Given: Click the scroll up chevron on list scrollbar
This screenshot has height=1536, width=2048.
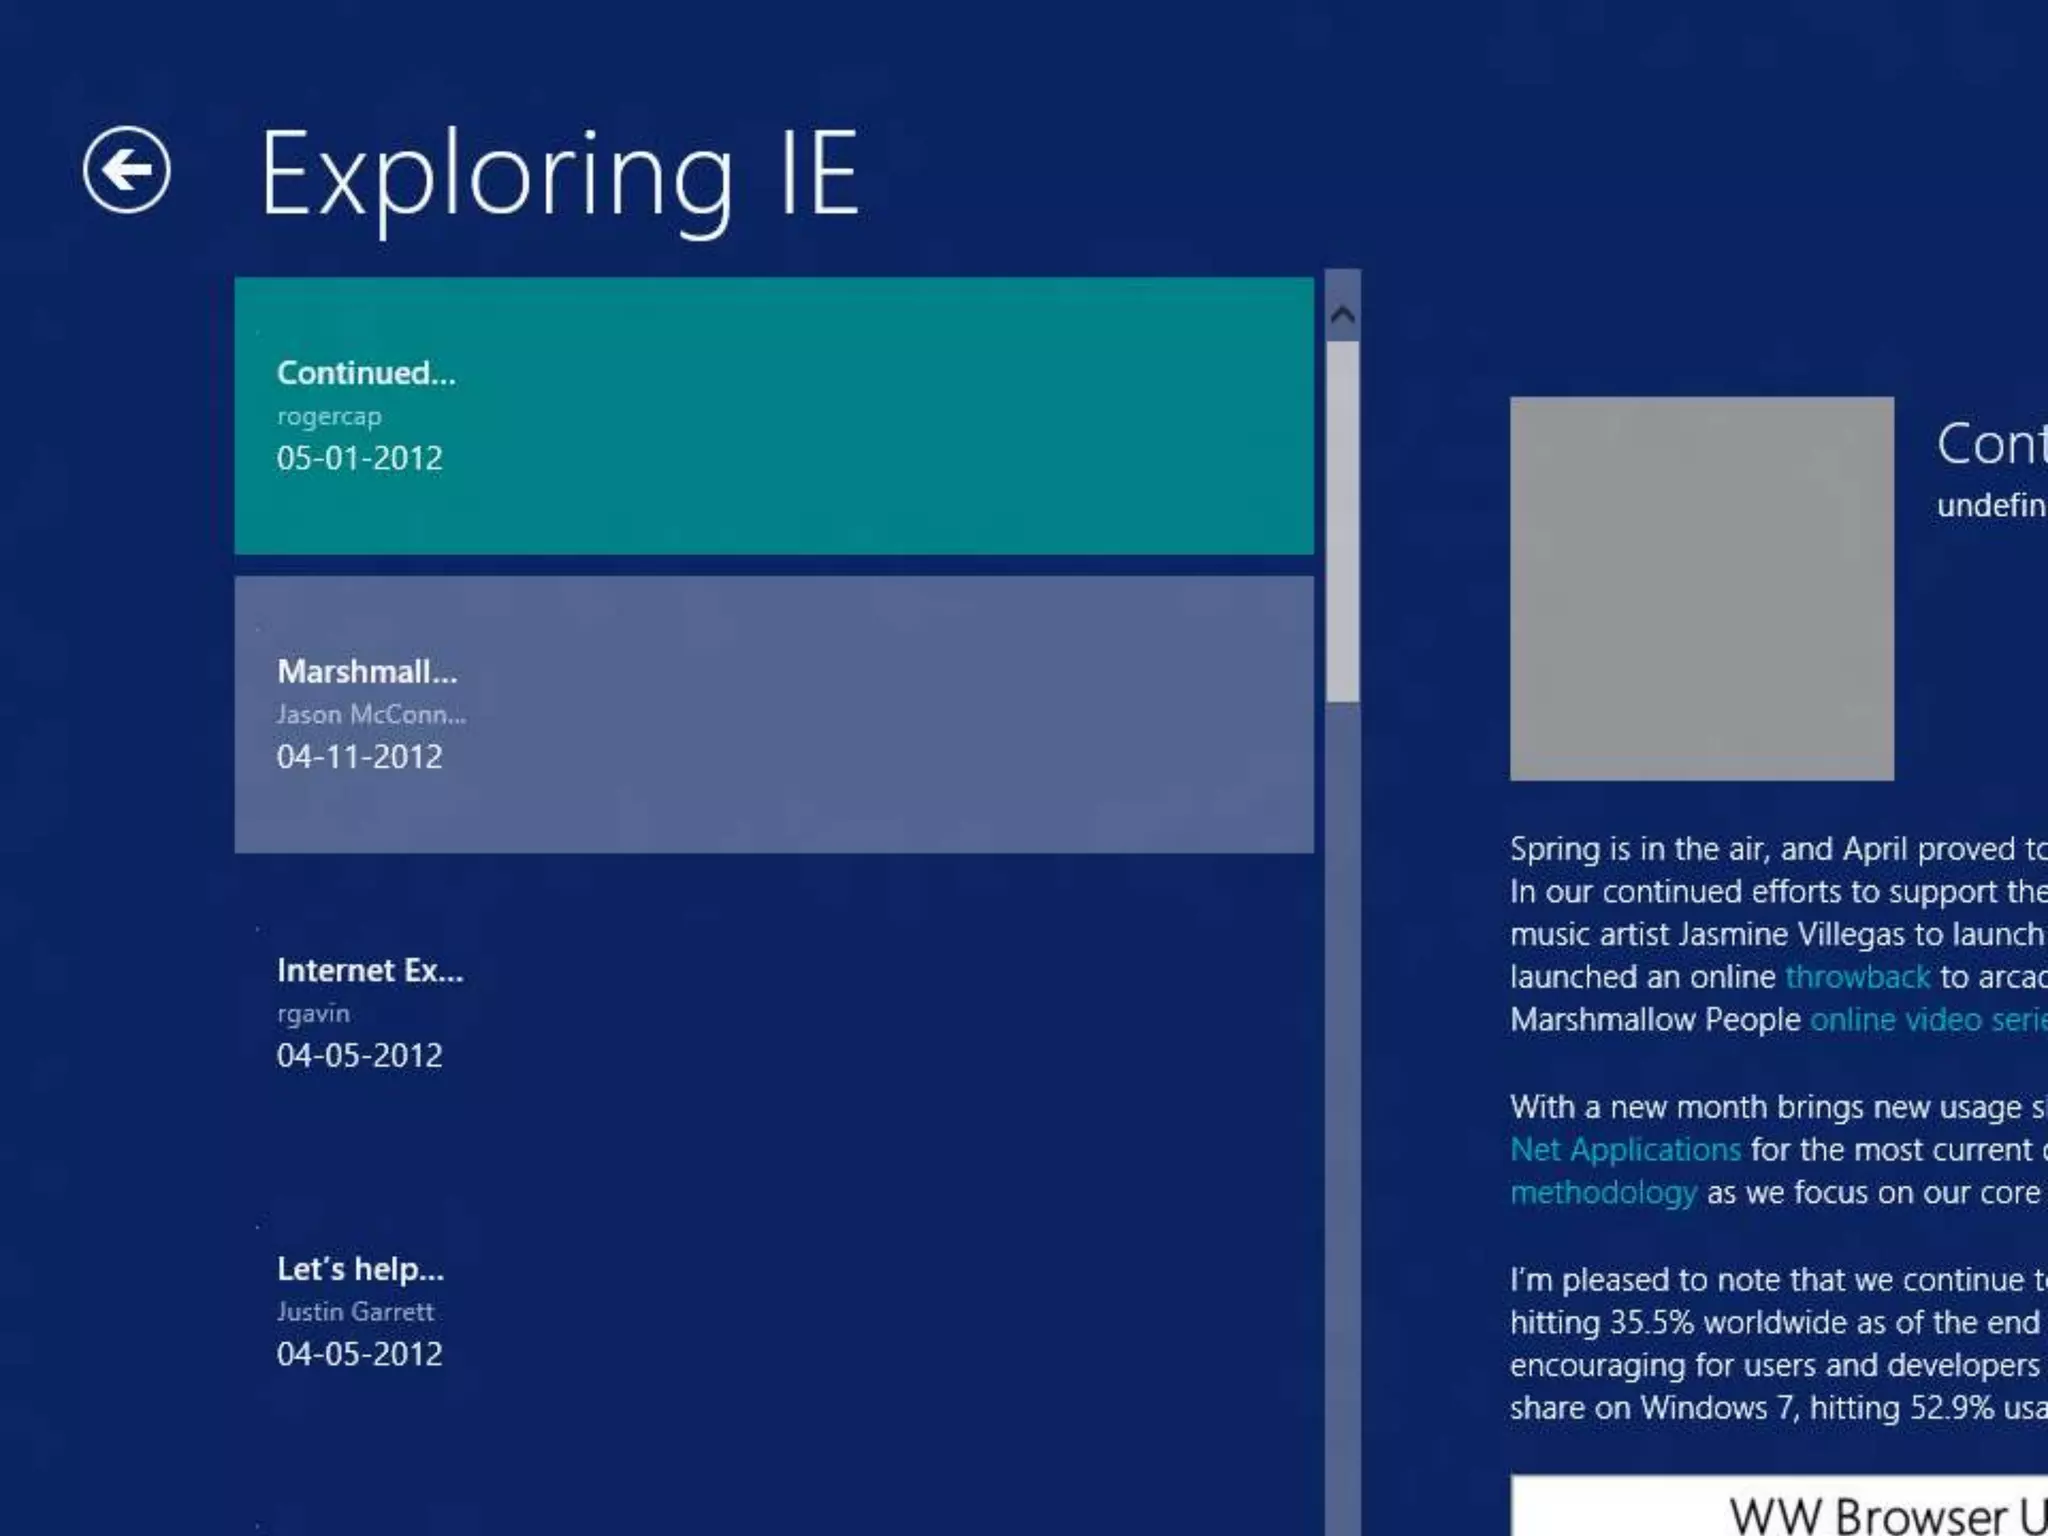Looking at the screenshot, I should (1342, 315).
